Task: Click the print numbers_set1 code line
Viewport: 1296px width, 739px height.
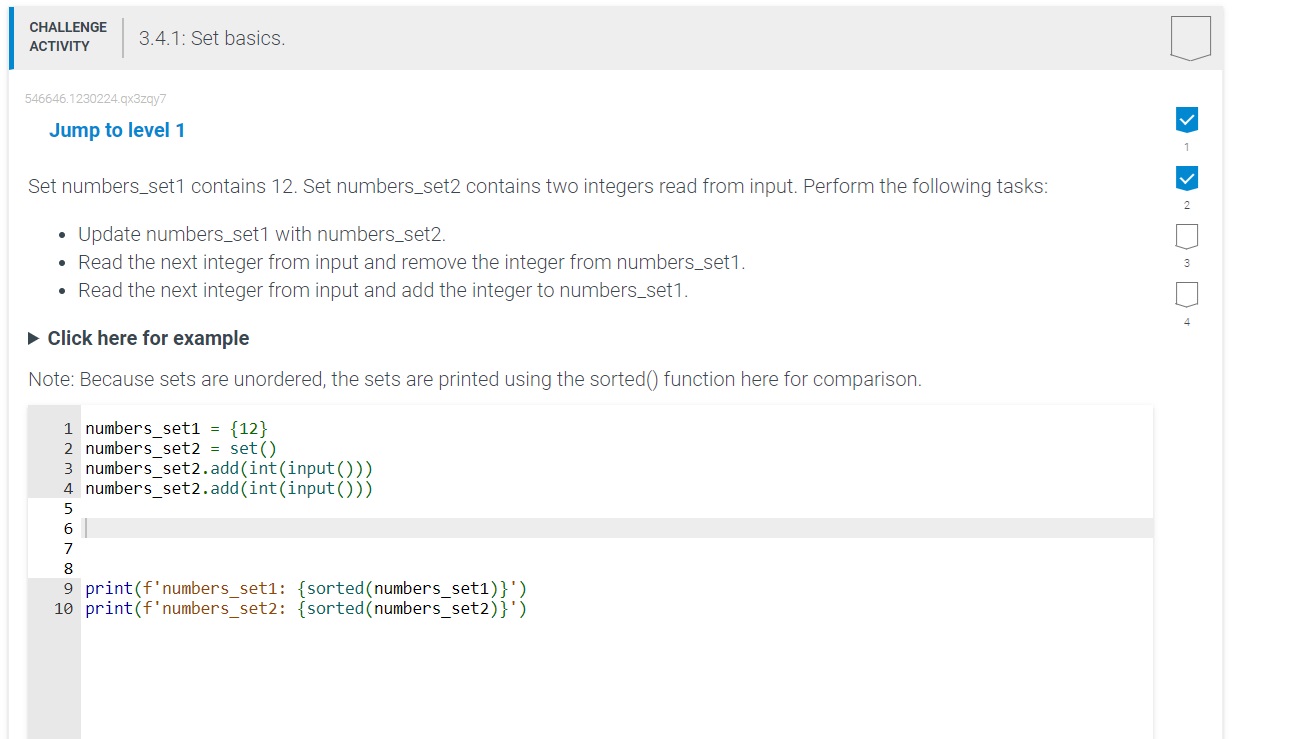Action: (306, 588)
